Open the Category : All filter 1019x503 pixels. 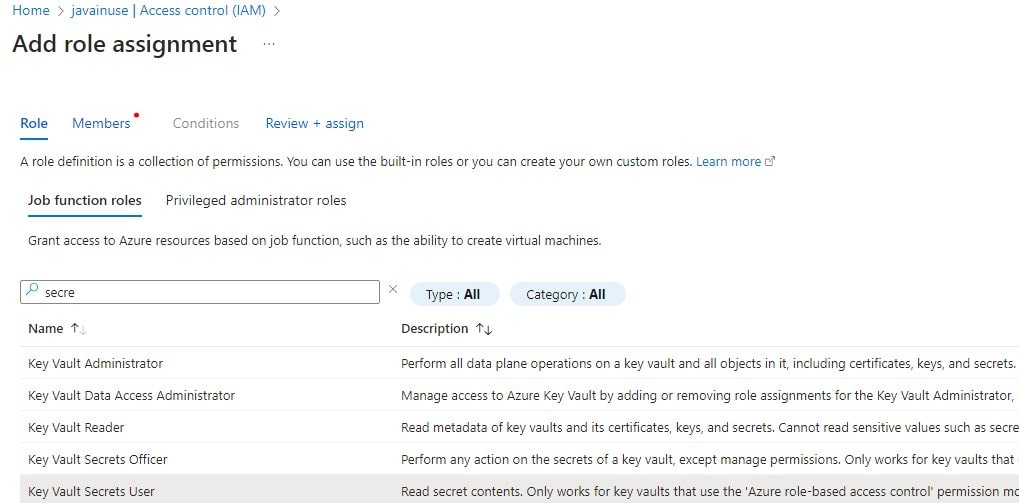(x=567, y=294)
